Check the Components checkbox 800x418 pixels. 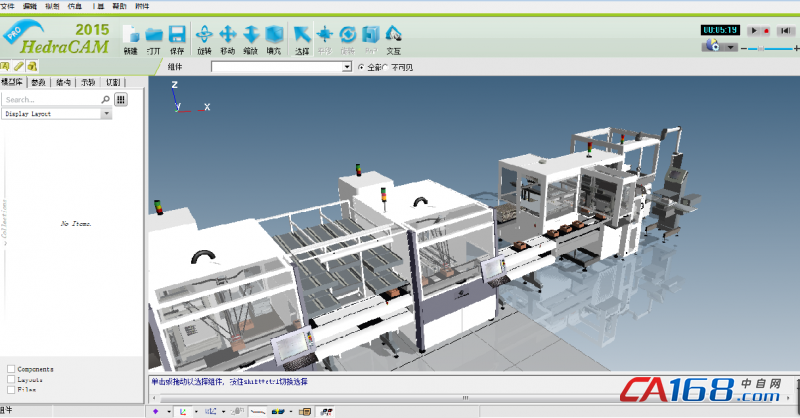11,369
